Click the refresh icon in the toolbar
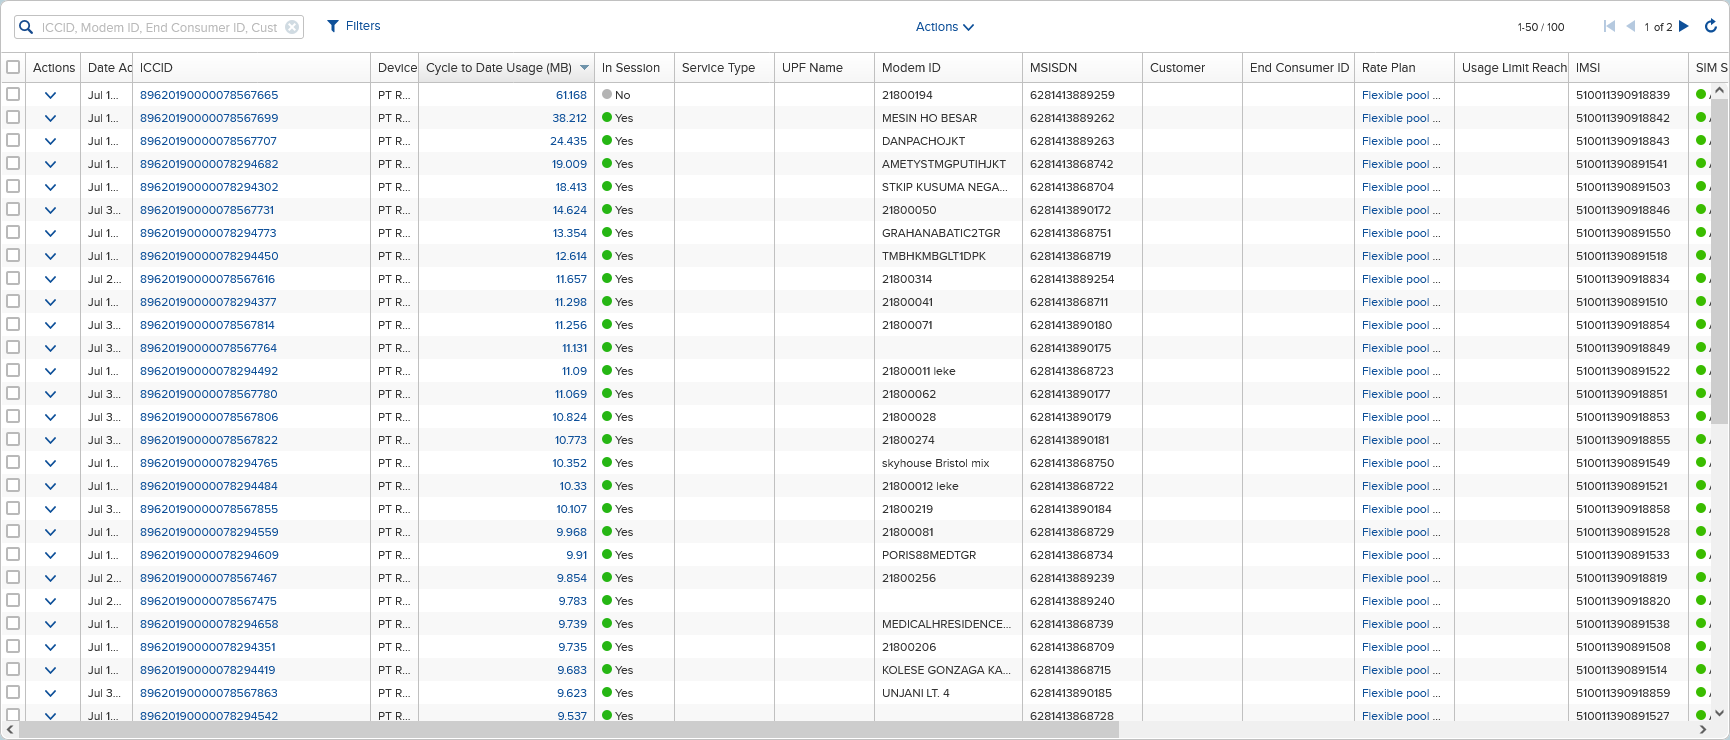1730x740 pixels. click(x=1711, y=27)
